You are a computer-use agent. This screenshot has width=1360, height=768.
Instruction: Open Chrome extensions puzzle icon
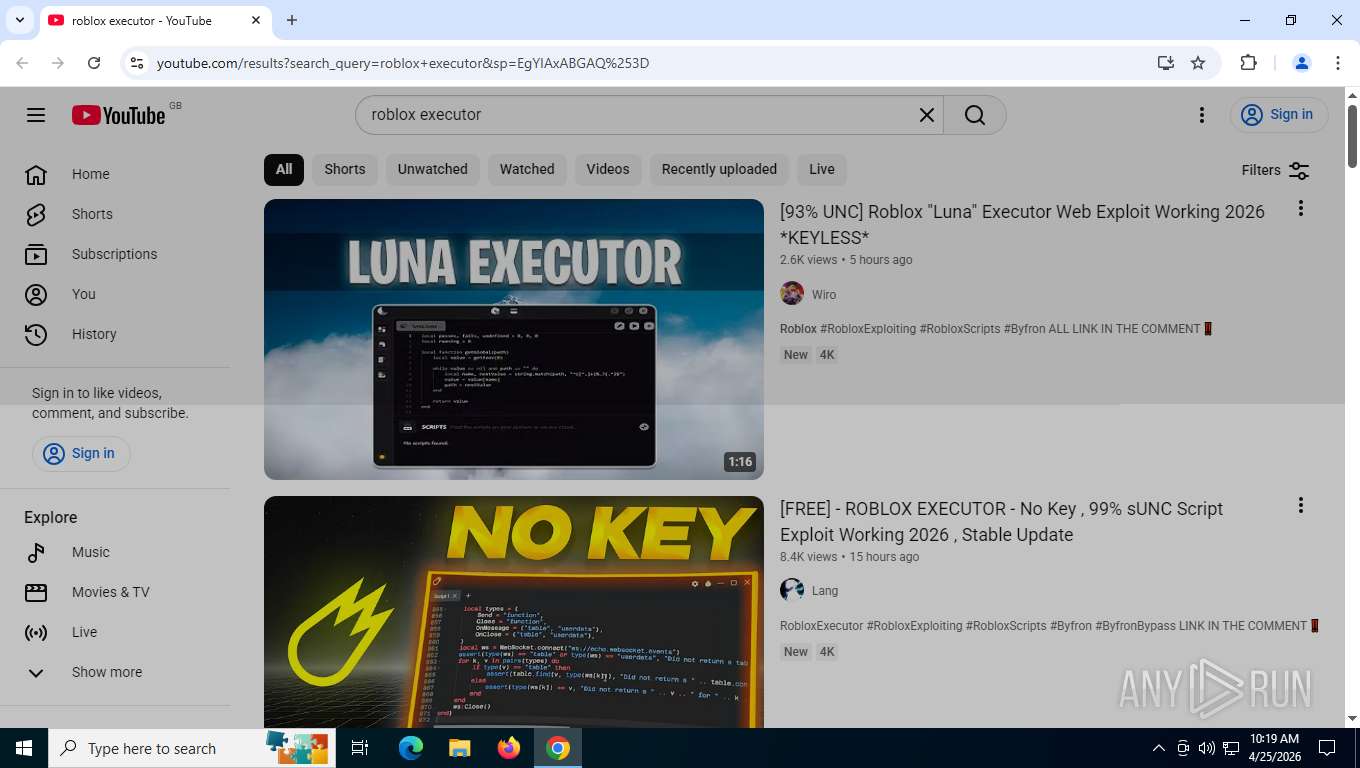1248,63
